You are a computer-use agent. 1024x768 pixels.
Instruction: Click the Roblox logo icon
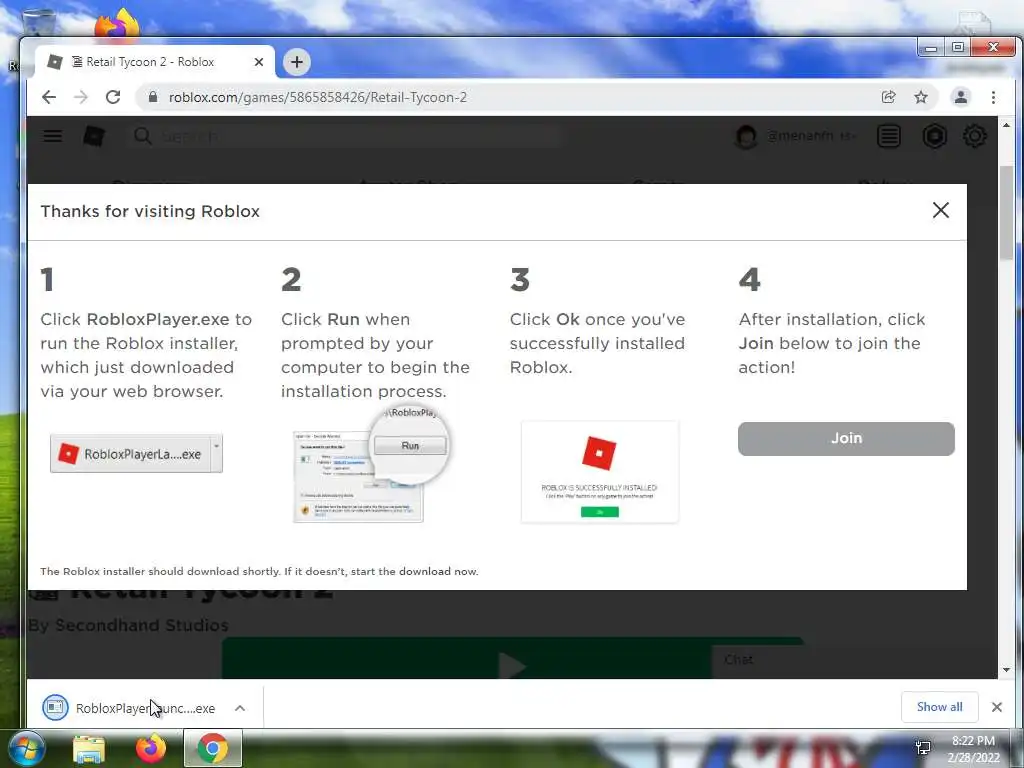94,136
